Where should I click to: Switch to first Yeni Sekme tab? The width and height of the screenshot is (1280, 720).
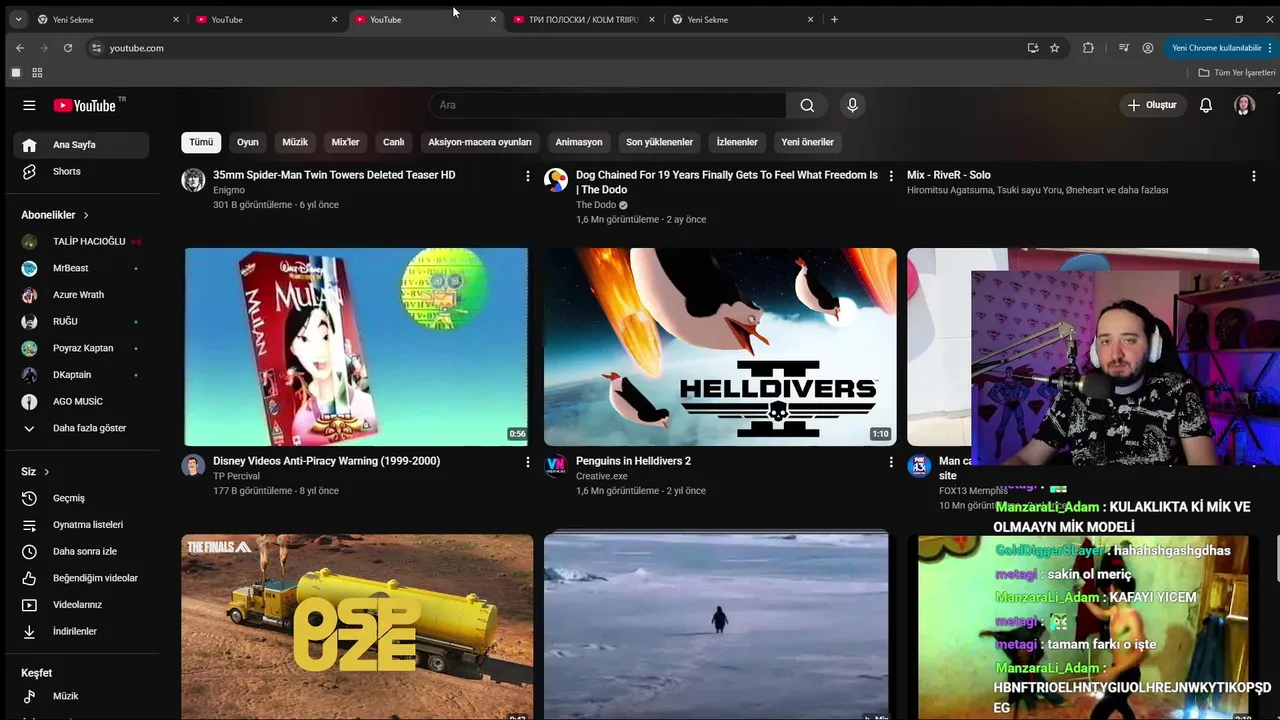pos(107,19)
